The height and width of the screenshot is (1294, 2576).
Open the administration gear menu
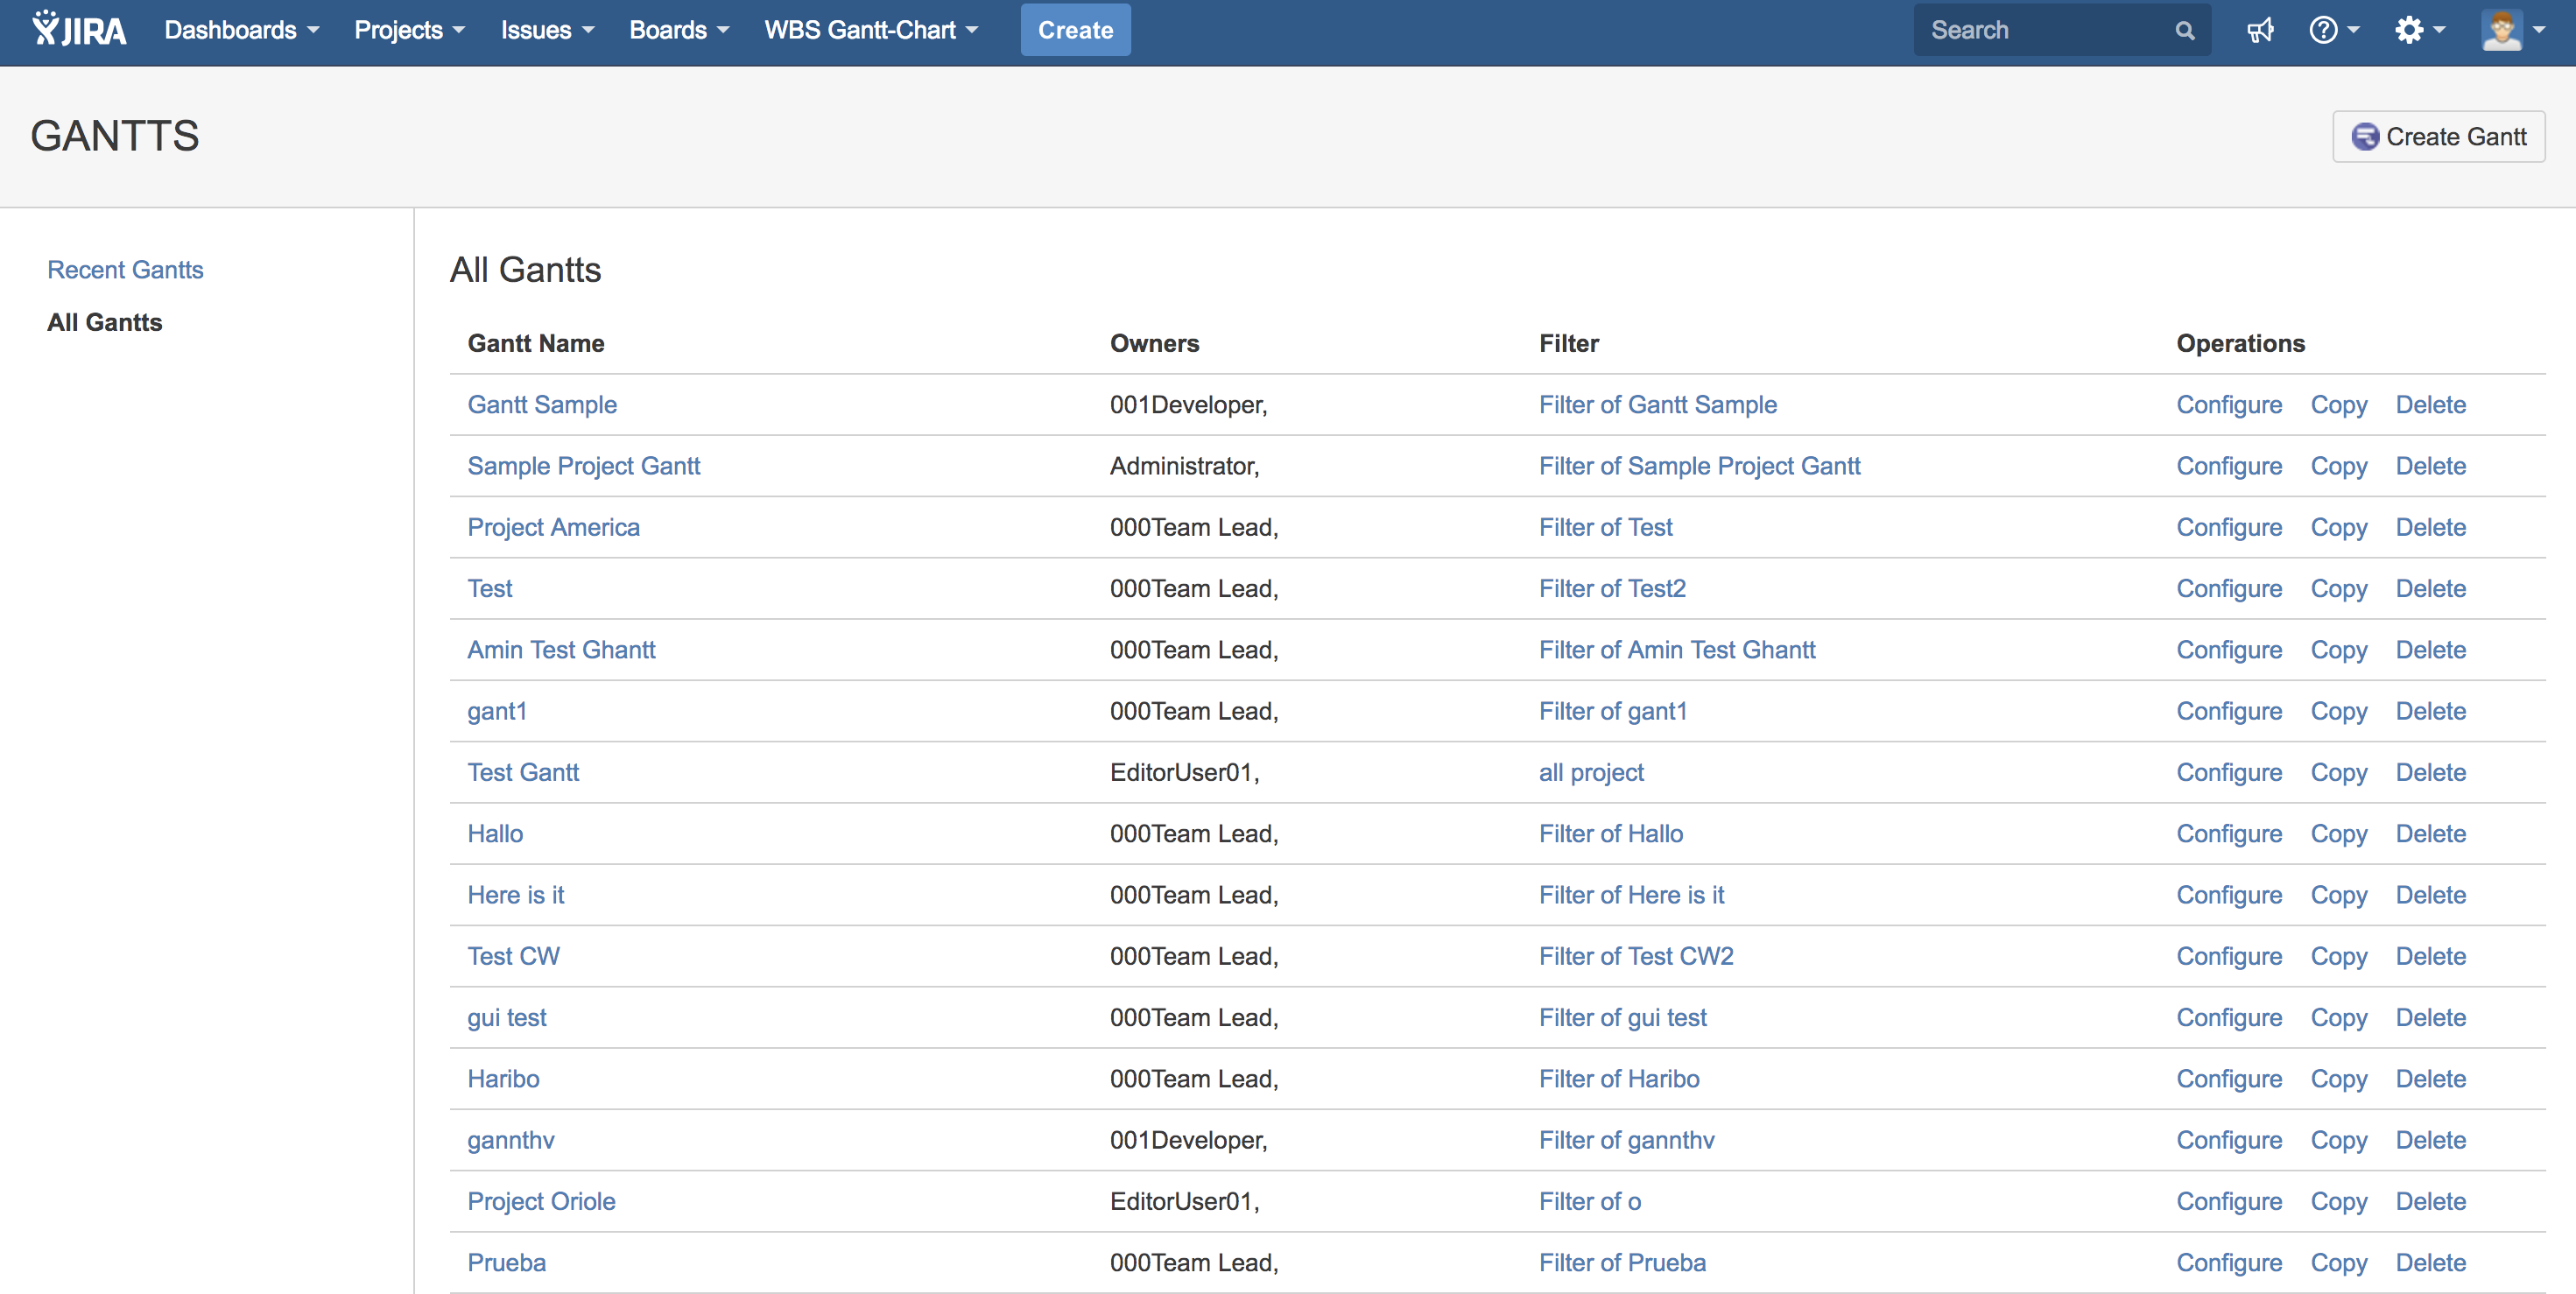(2418, 30)
